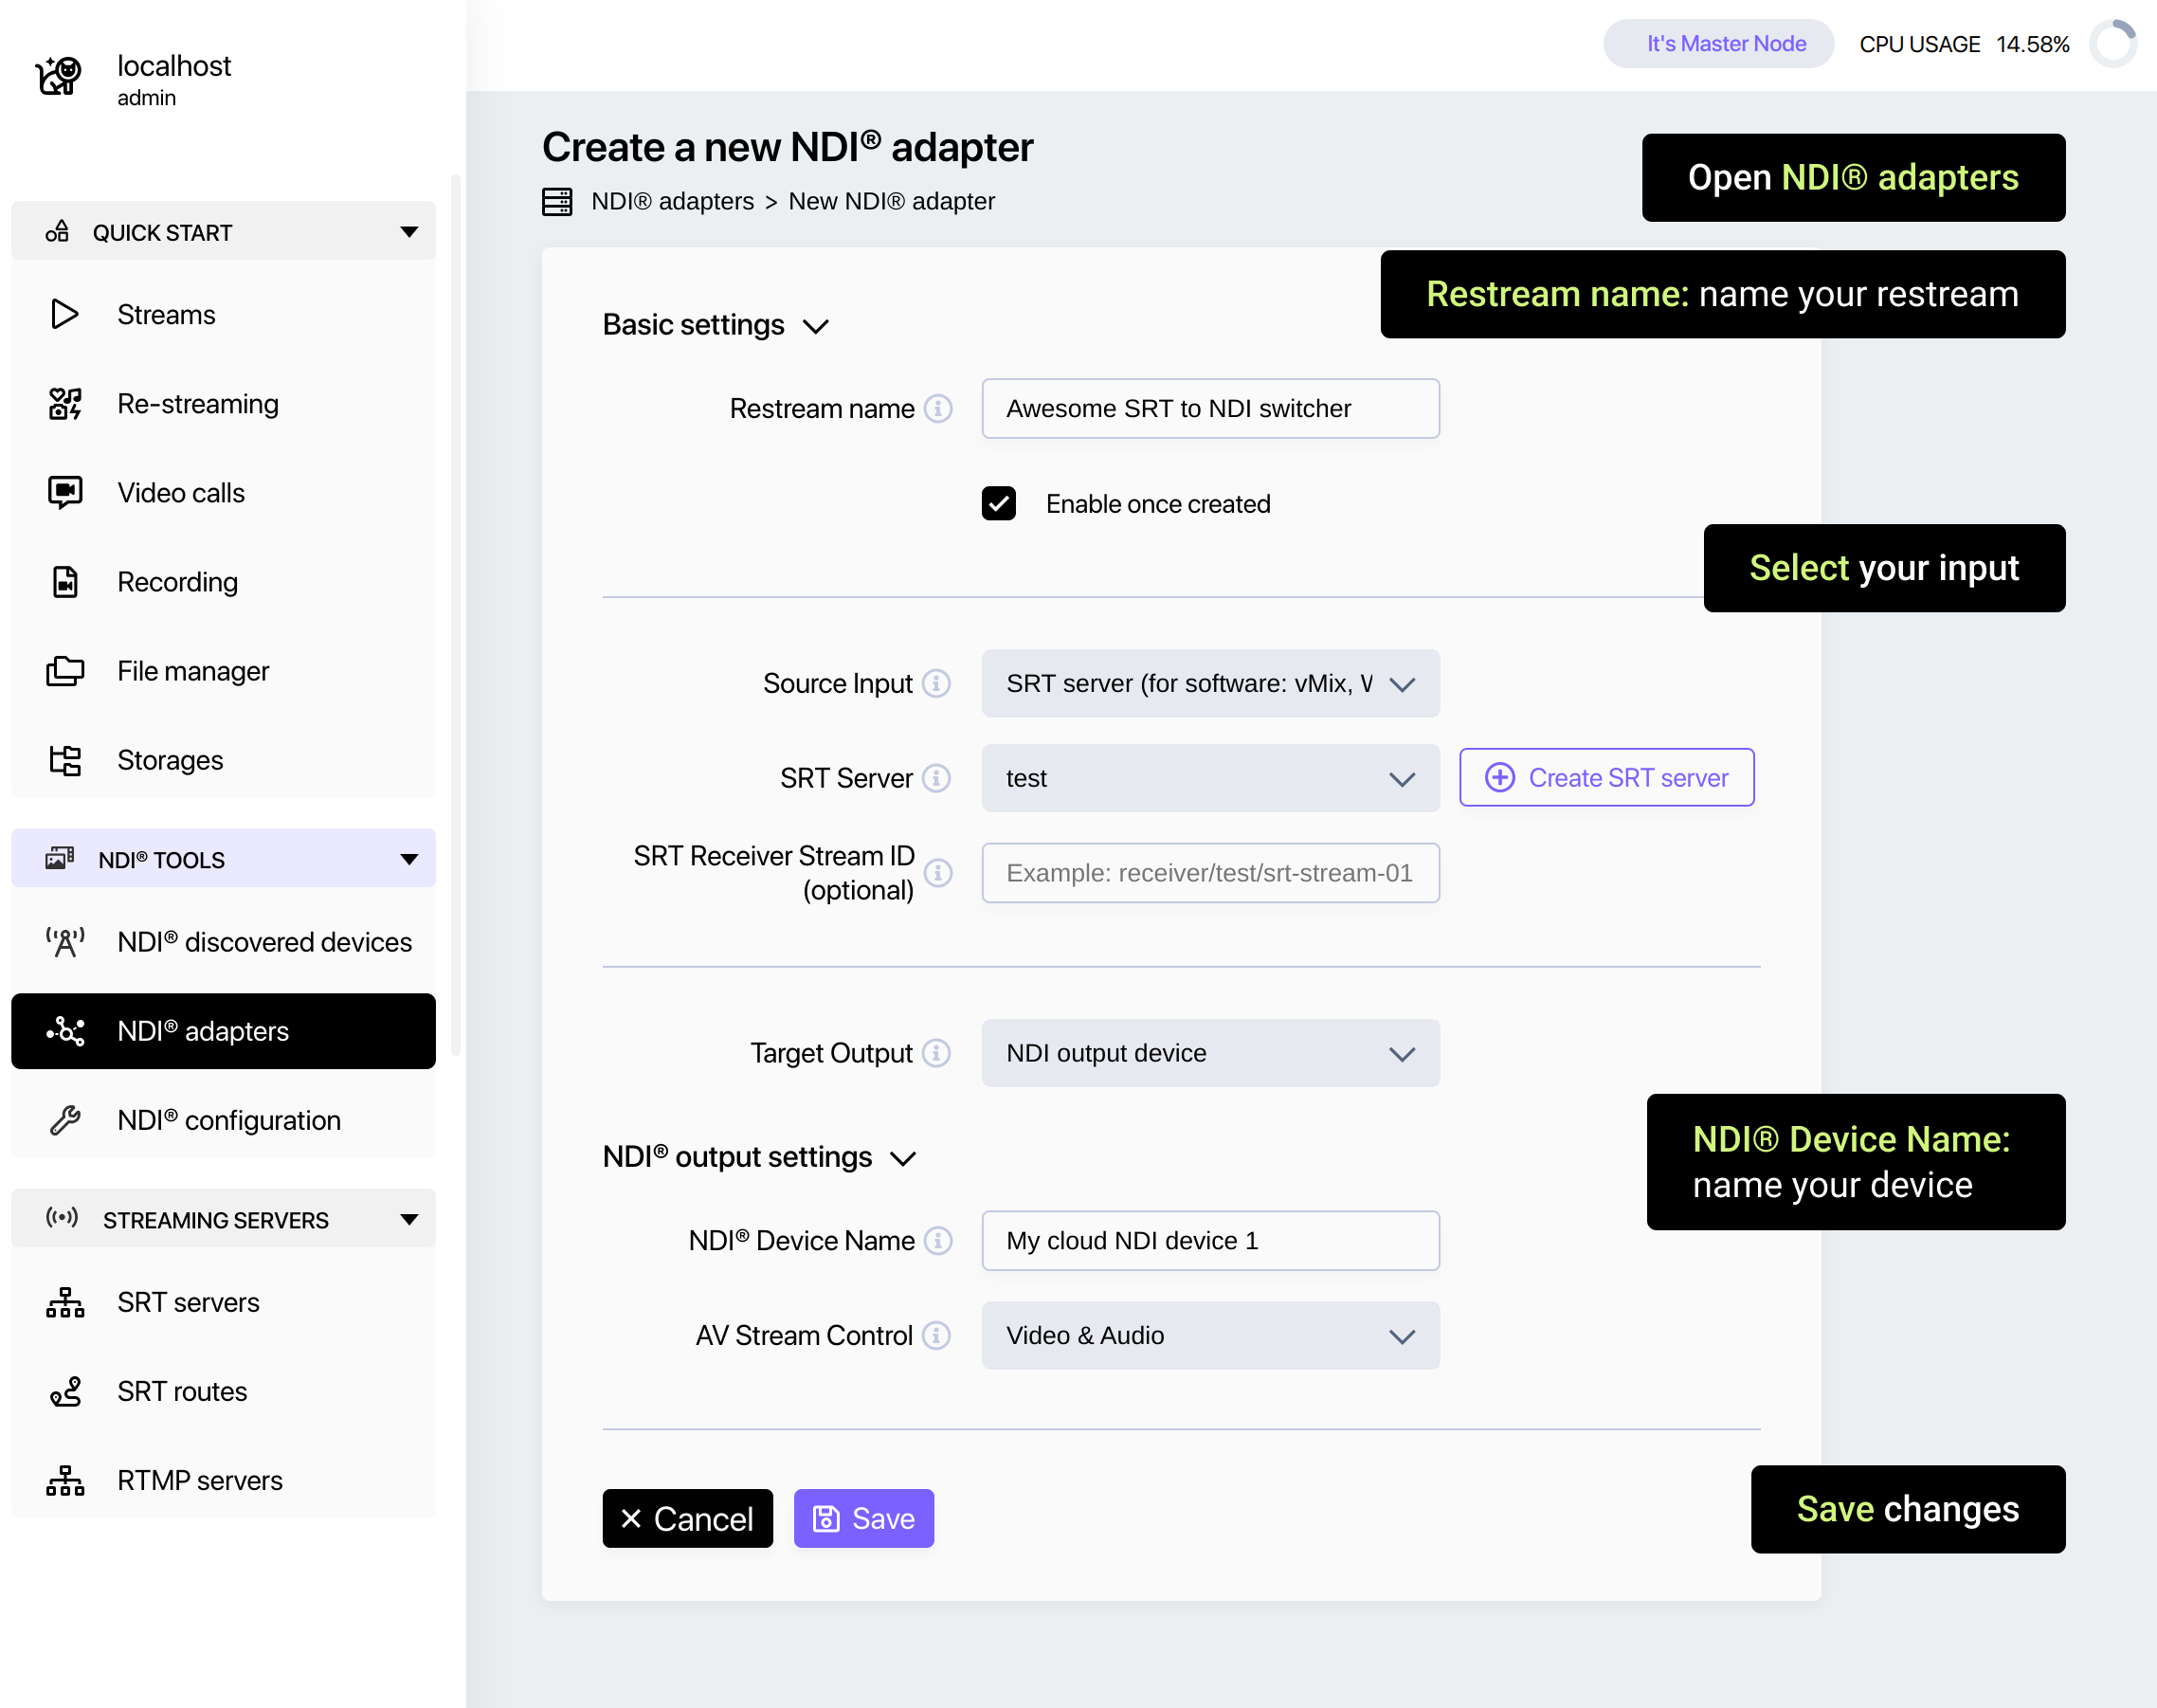The width and height of the screenshot is (2157, 1708).
Task: Open Video calls page
Action: coord(223,493)
